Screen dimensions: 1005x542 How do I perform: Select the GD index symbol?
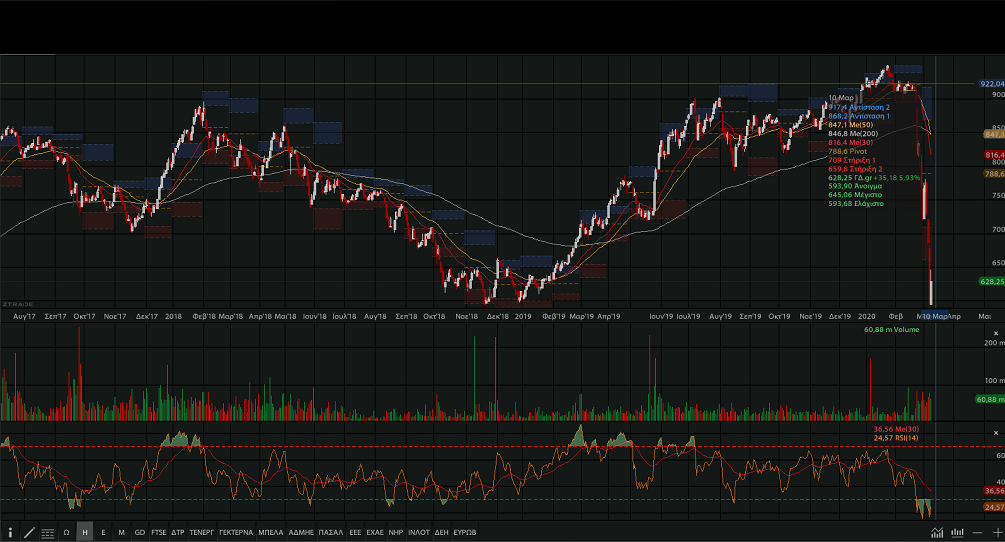pos(140,532)
